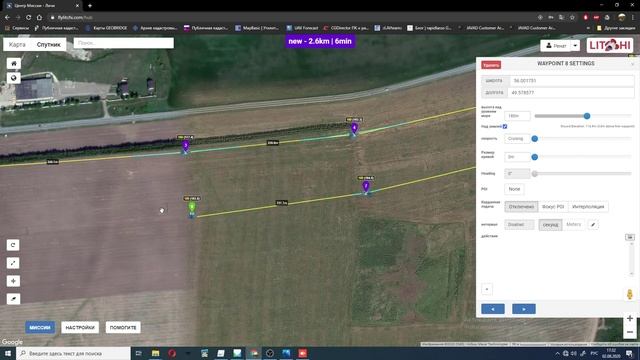
Task: Select purple waypoint marker 4
Action: (354, 128)
